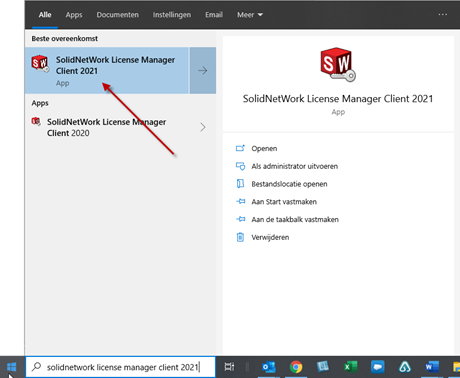
Task: Click in the taskbar search input field
Action: (x=120, y=367)
